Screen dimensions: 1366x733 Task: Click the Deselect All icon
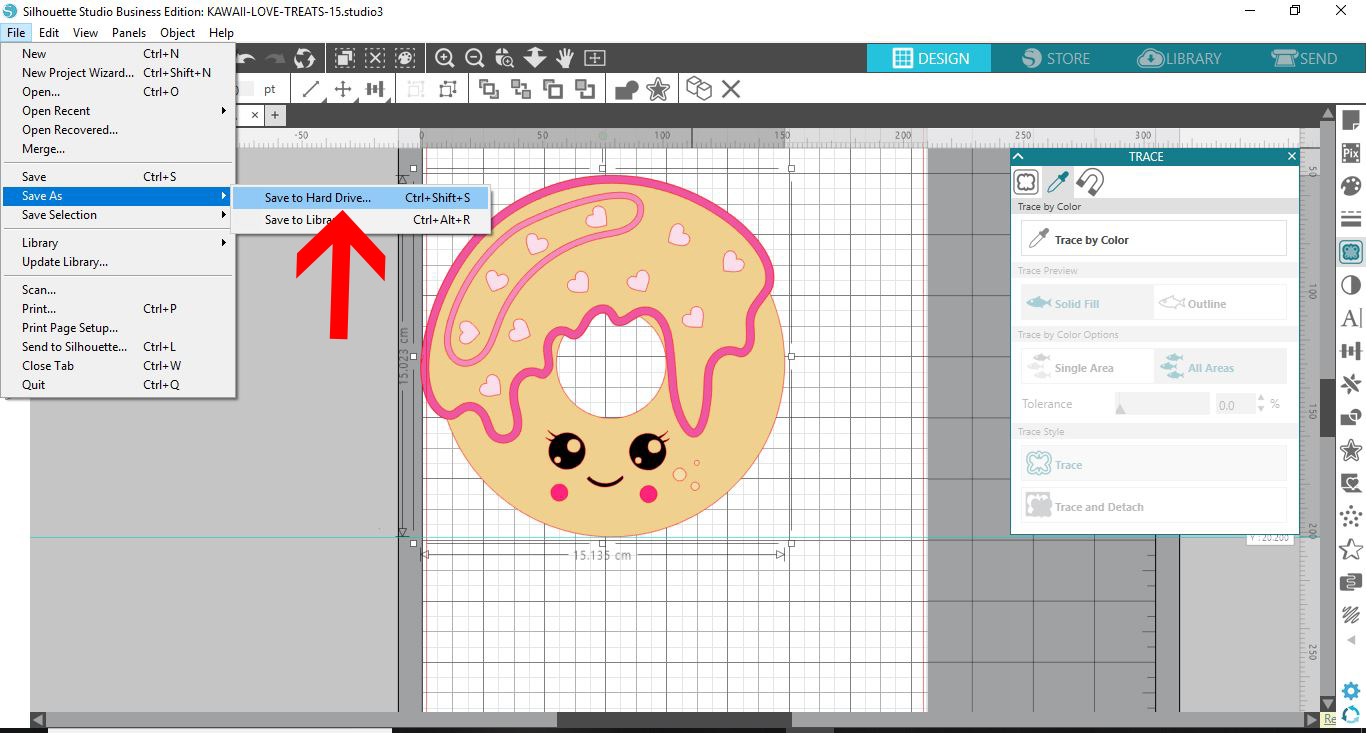point(375,58)
